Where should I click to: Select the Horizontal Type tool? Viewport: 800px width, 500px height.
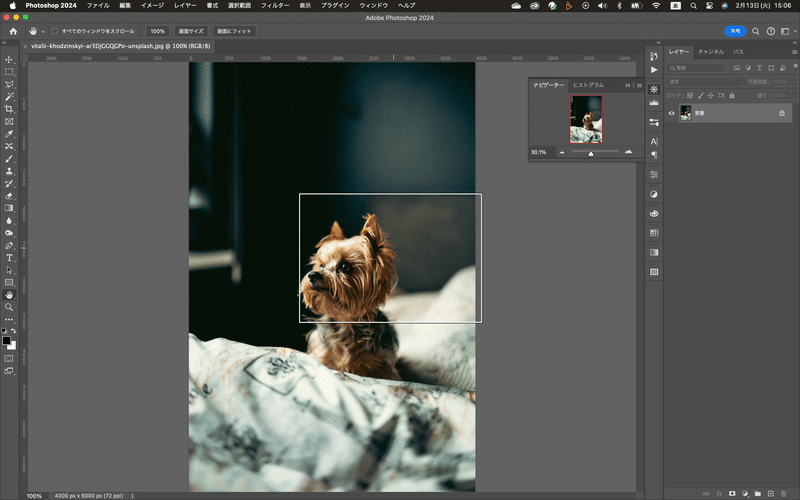(x=9, y=258)
